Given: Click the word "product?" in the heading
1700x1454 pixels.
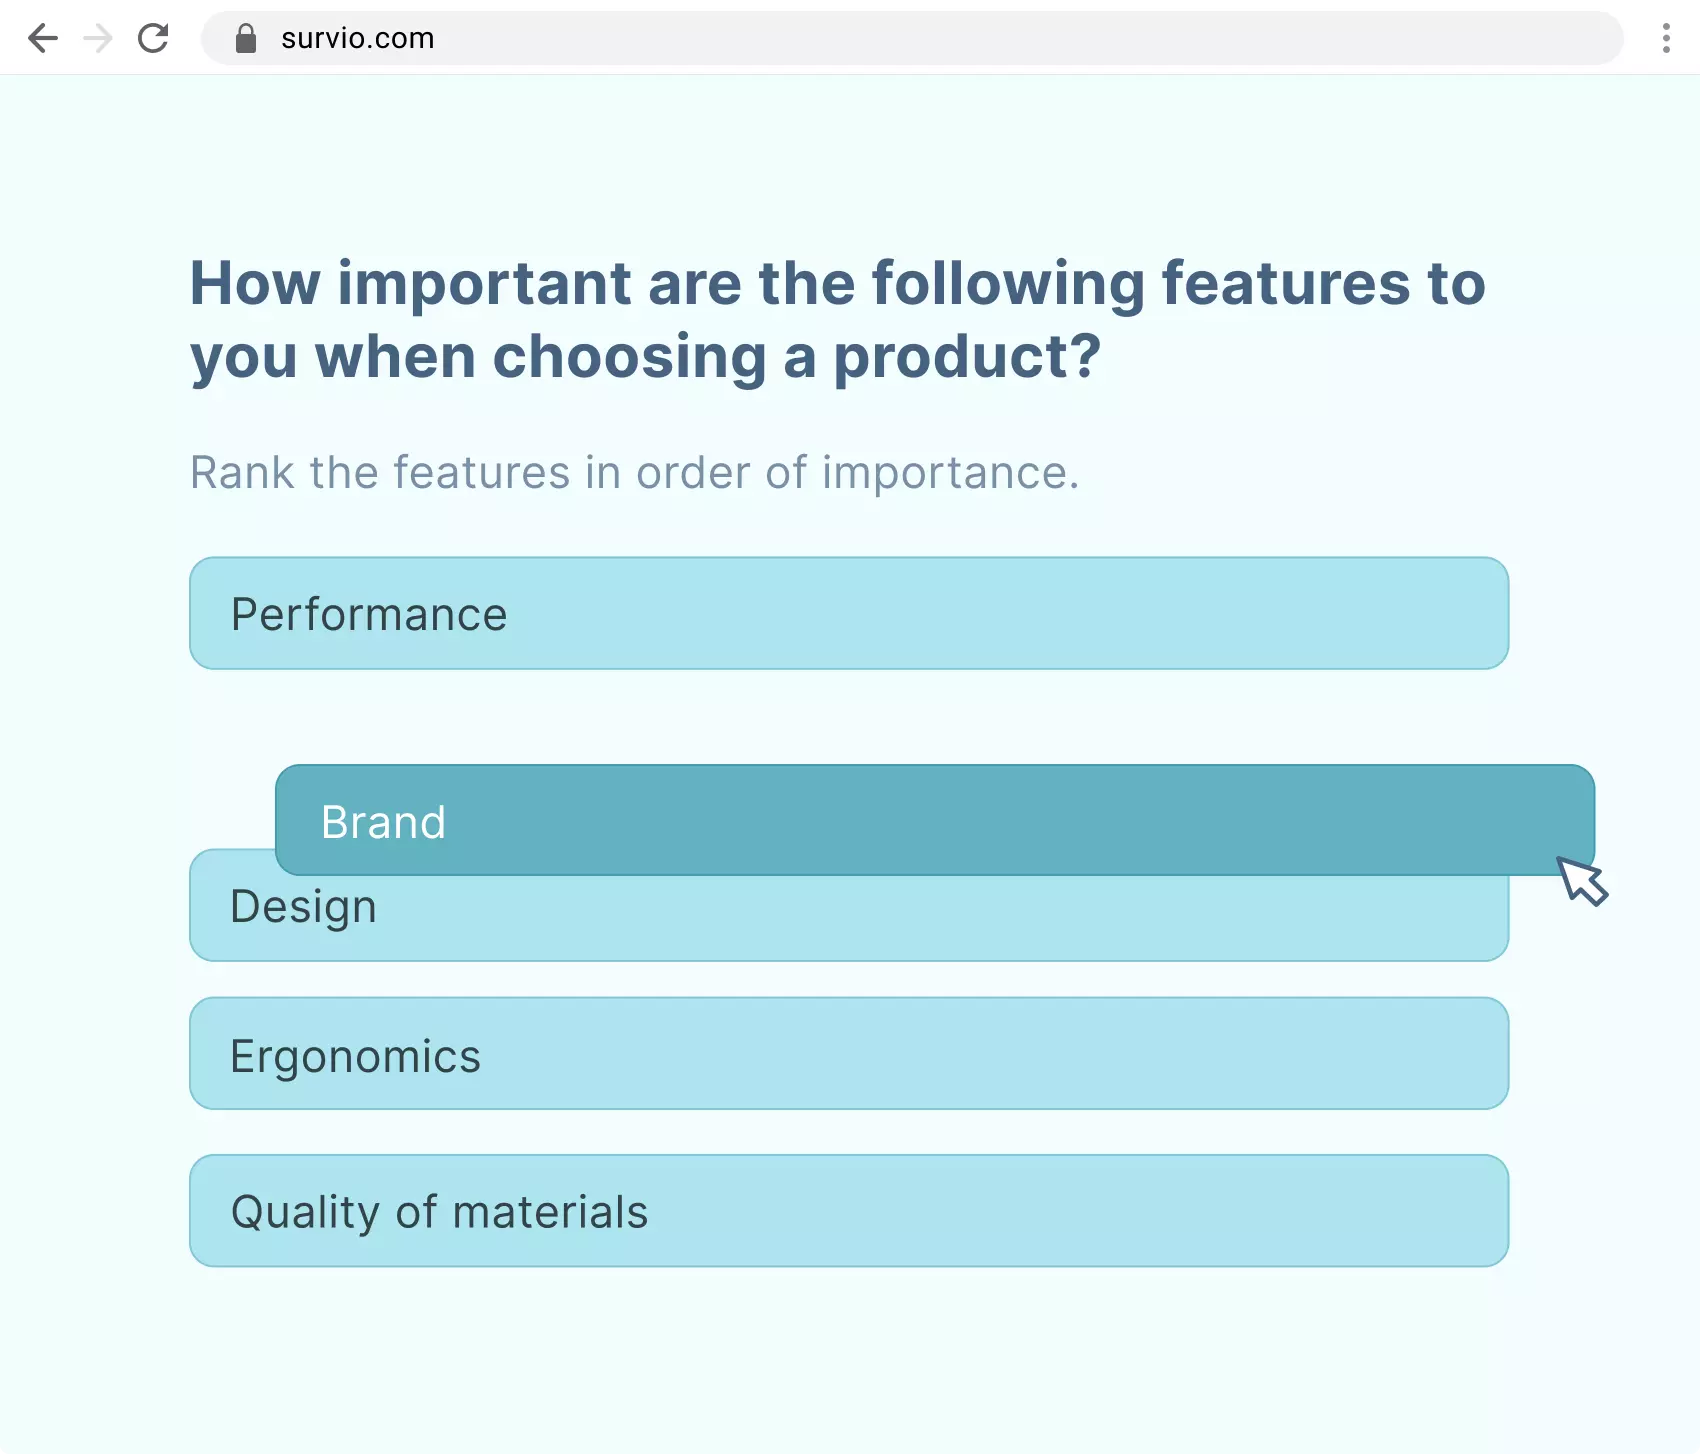Looking at the screenshot, I should tap(966, 357).
